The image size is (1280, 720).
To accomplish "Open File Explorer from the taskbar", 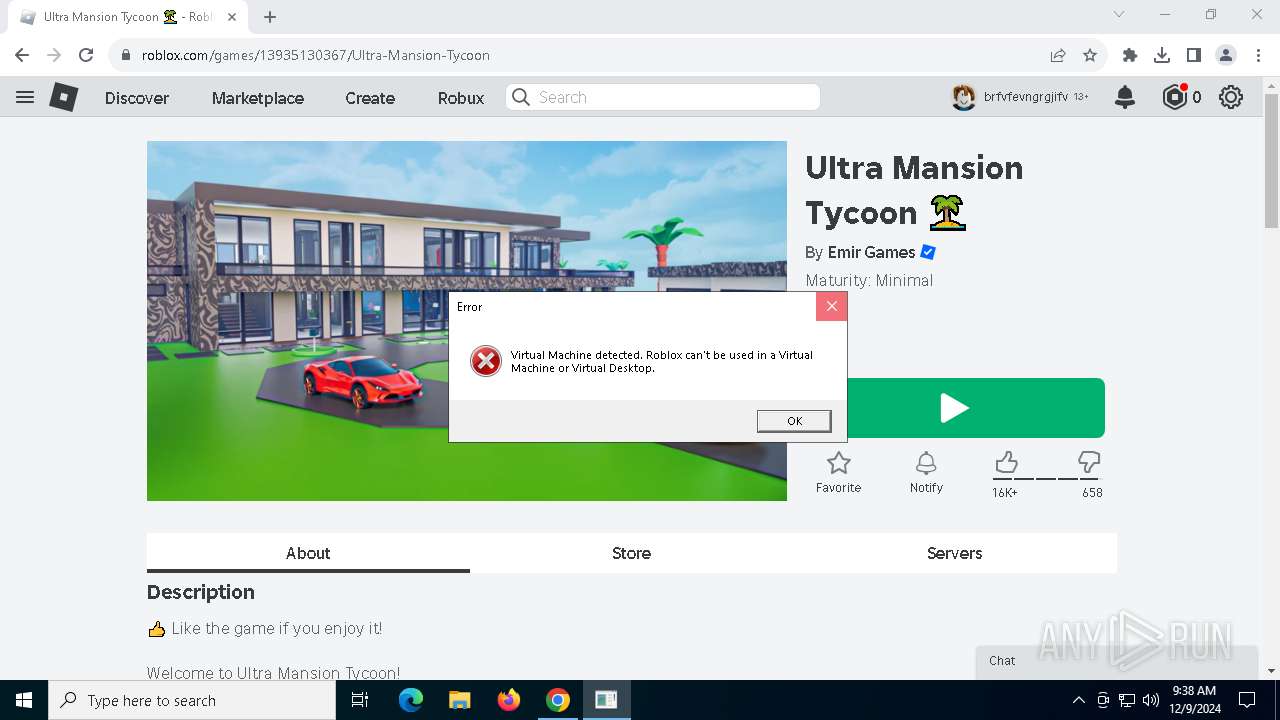I will click(x=459, y=700).
